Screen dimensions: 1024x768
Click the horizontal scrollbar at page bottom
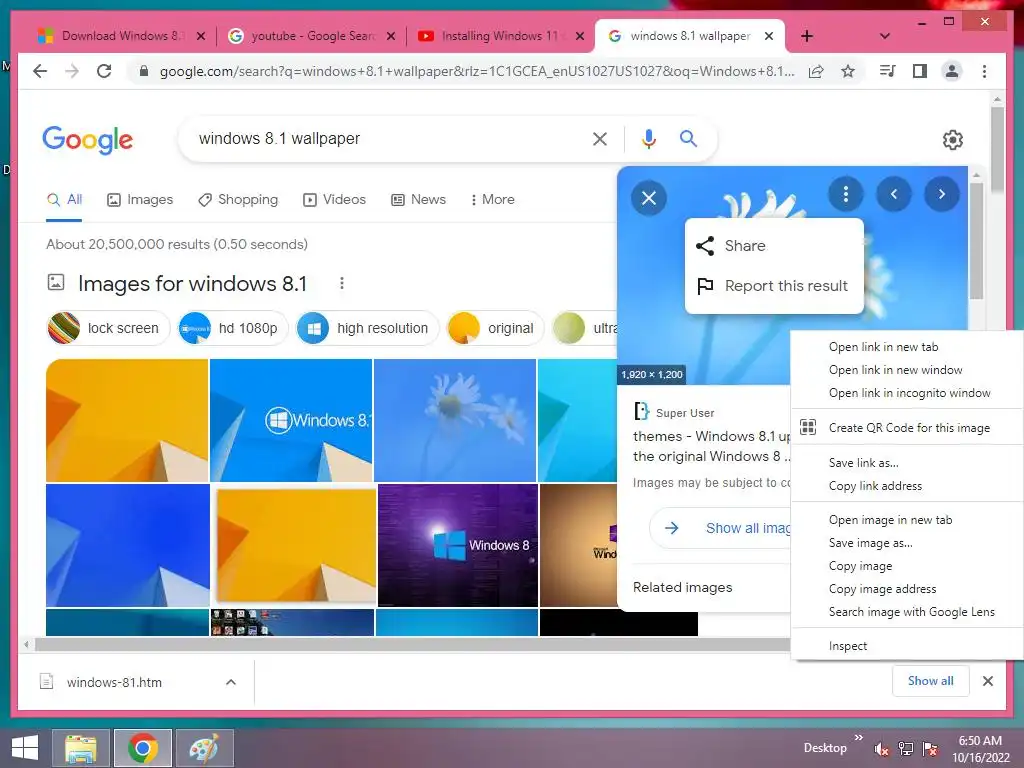[x=411, y=645]
